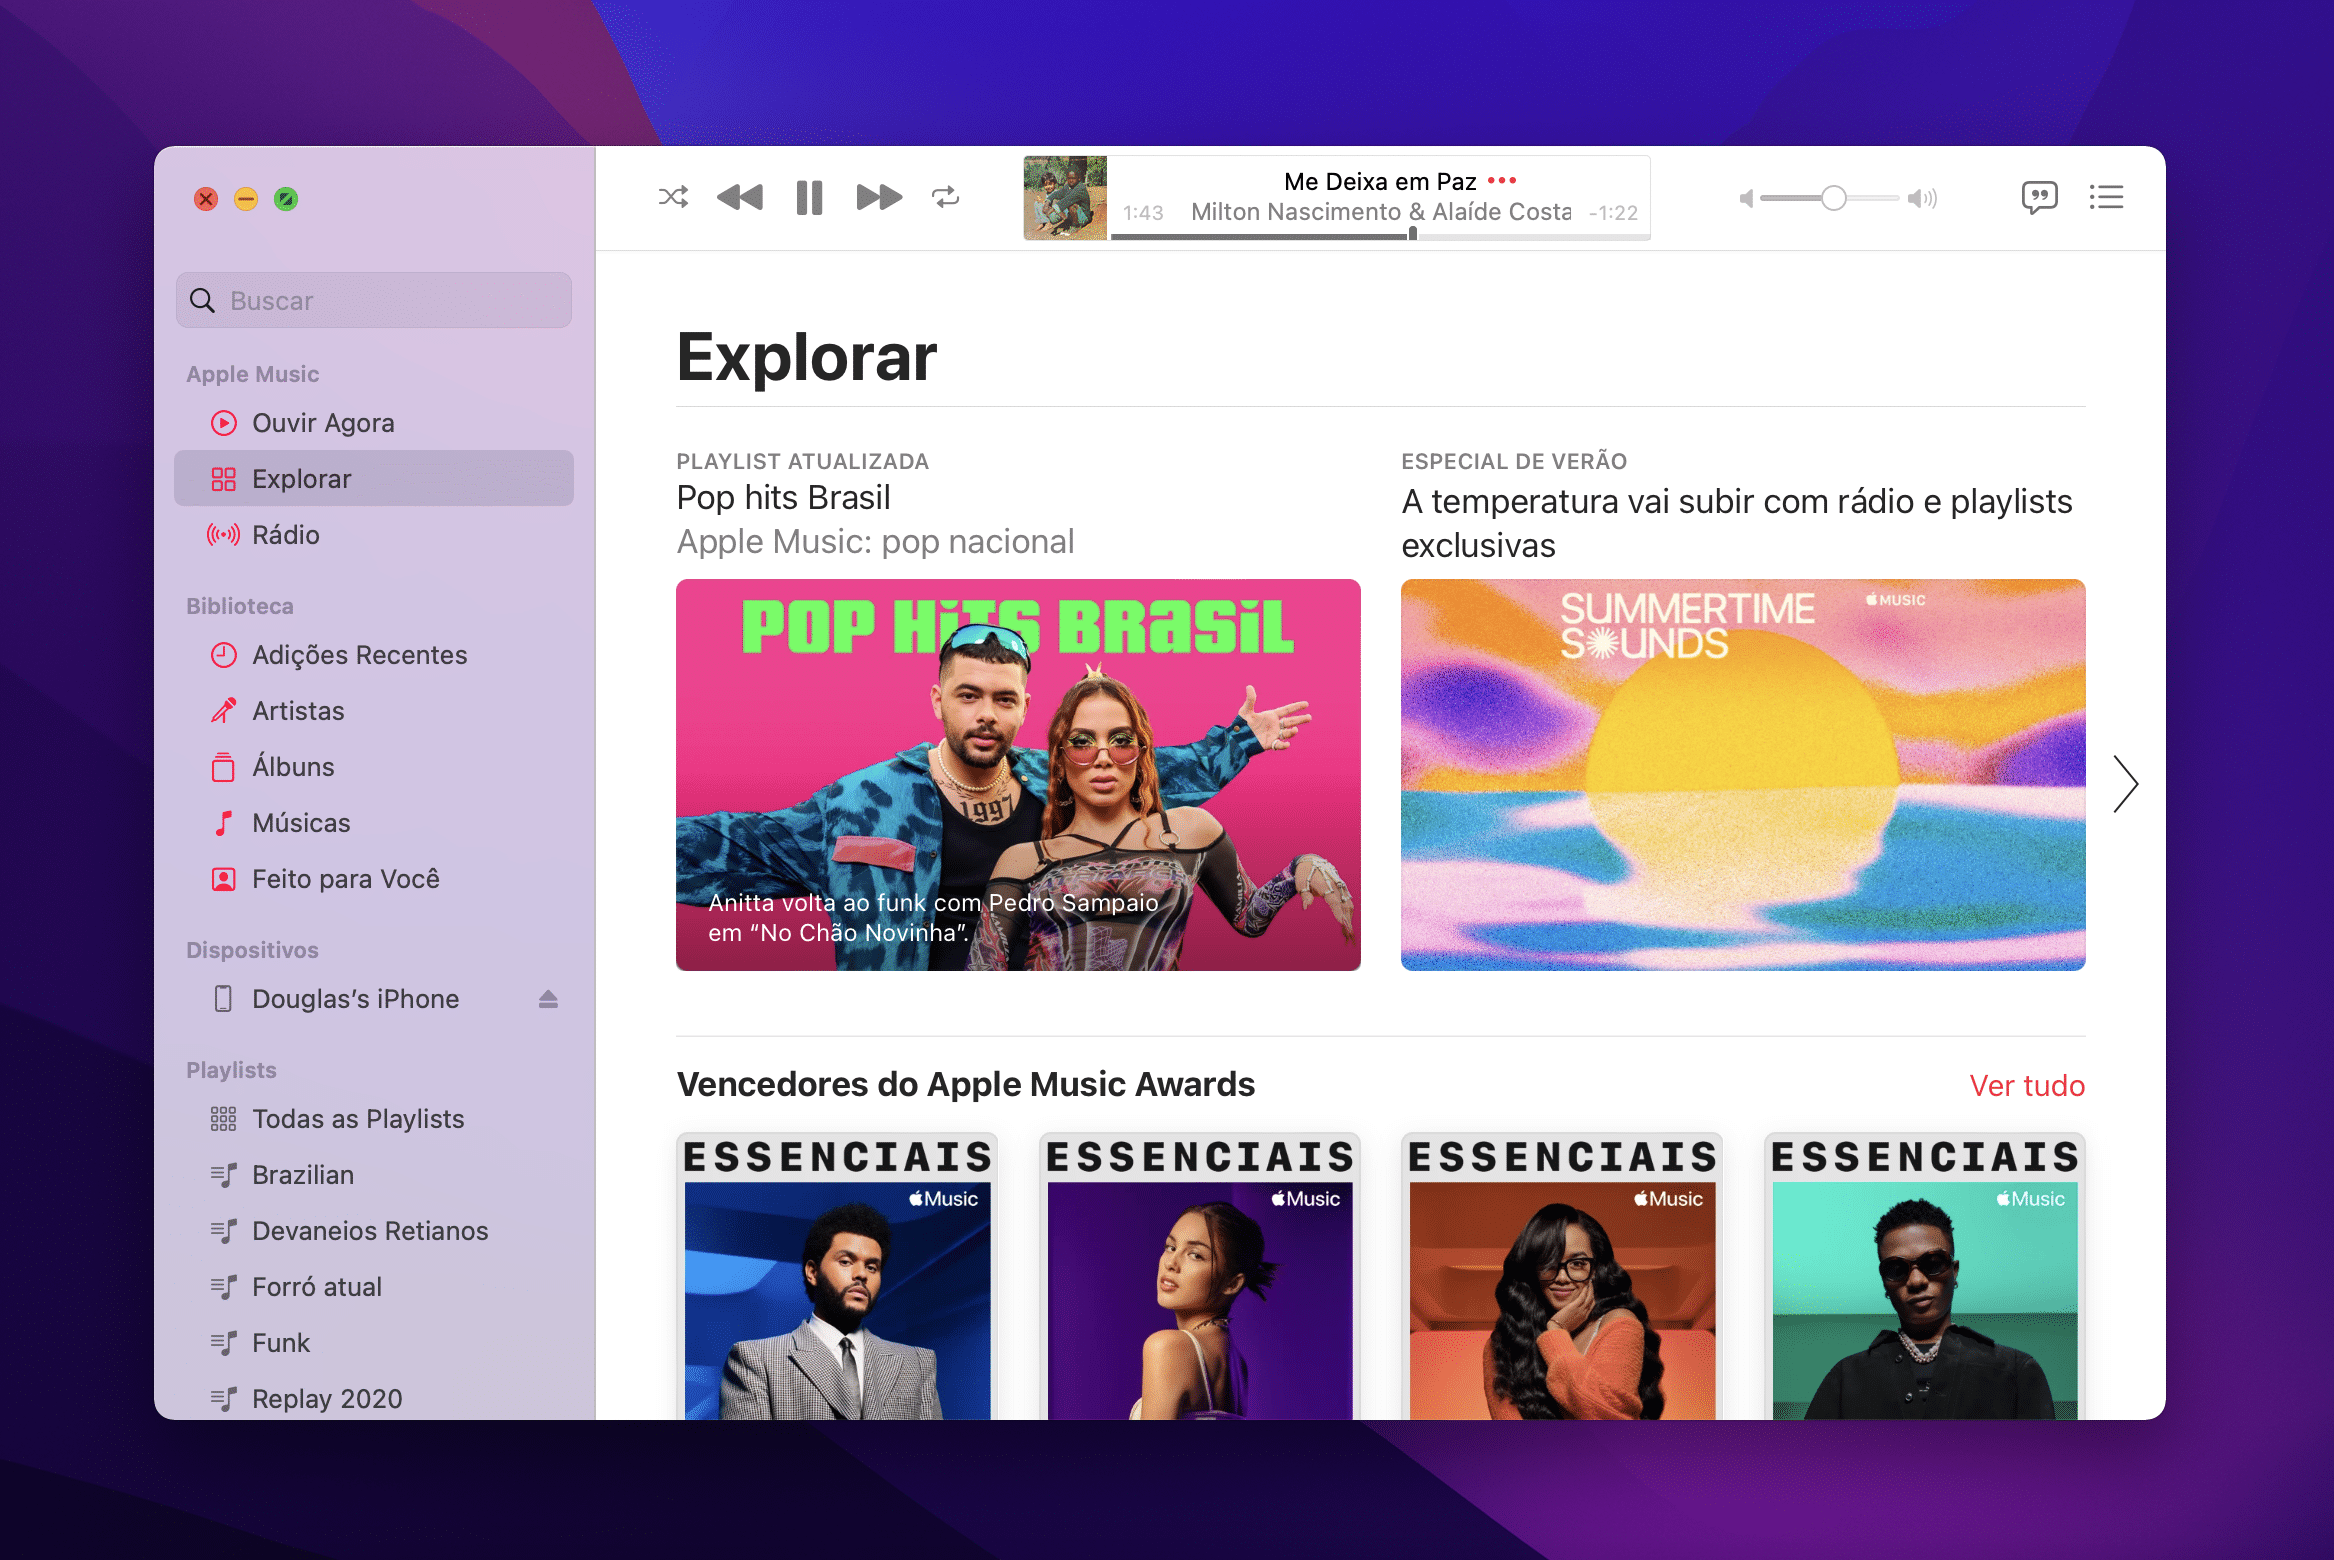Click the repeat toggle icon
This screenshot has height=1560, width=2334.
tap(947, 195)
